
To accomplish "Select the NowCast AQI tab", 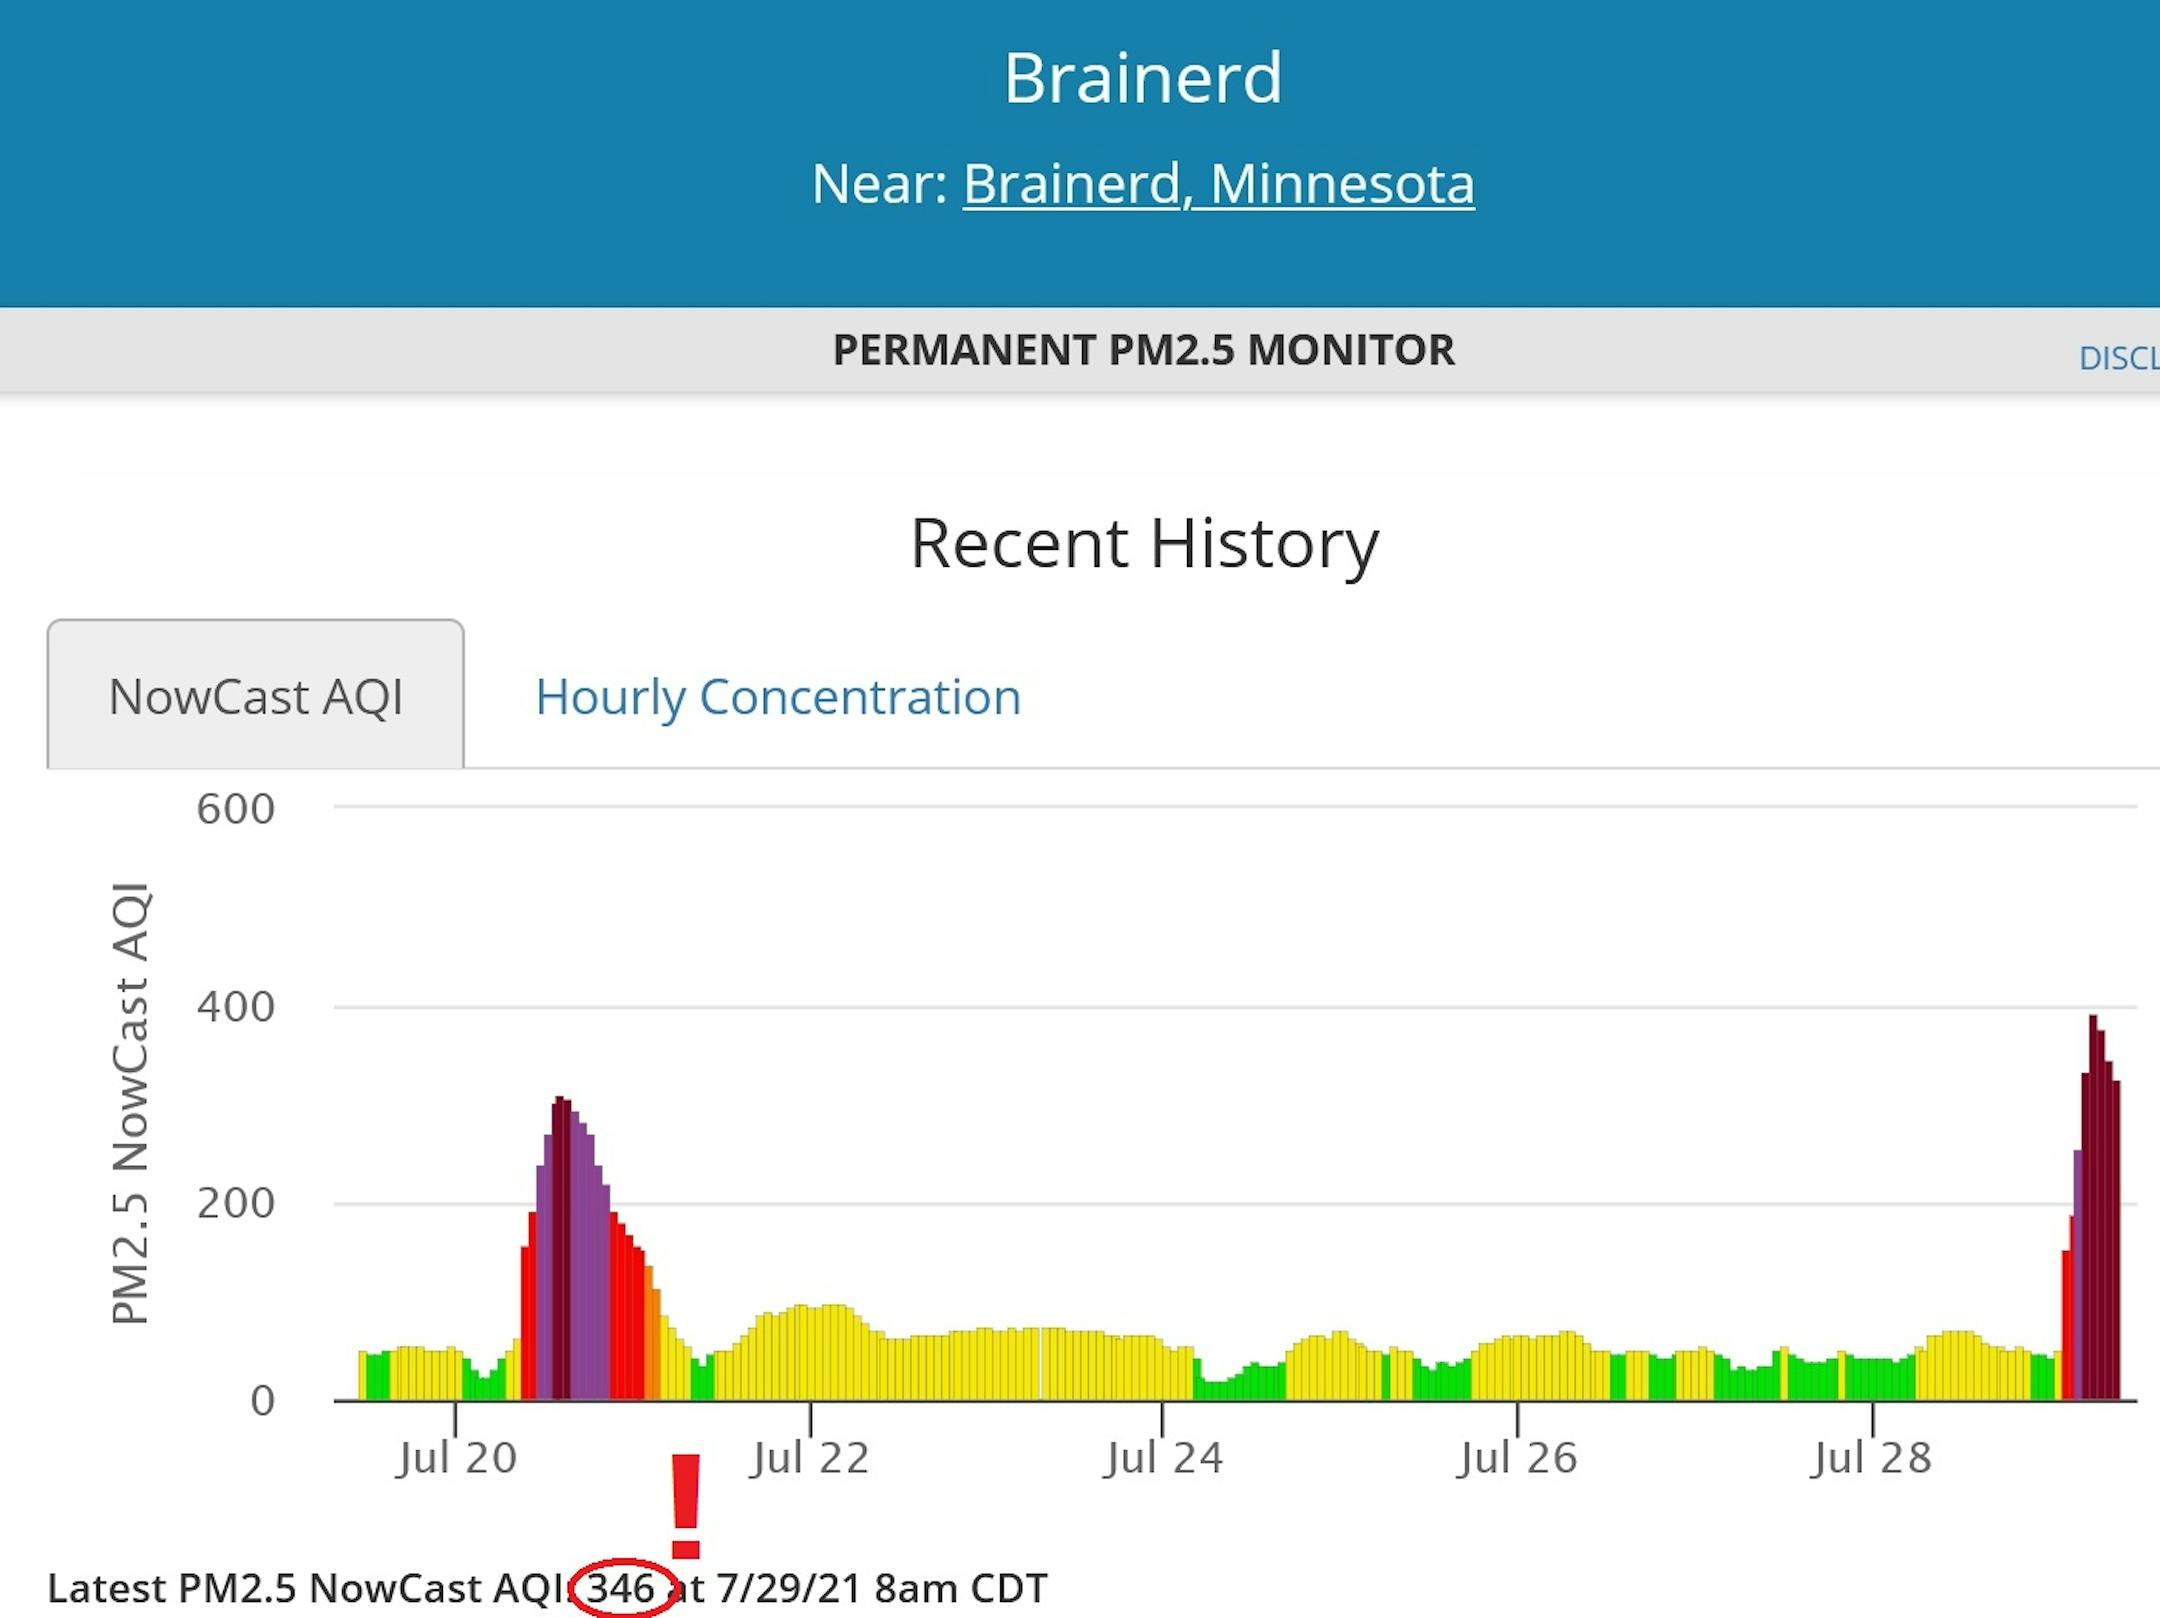I will coord(256,696).
